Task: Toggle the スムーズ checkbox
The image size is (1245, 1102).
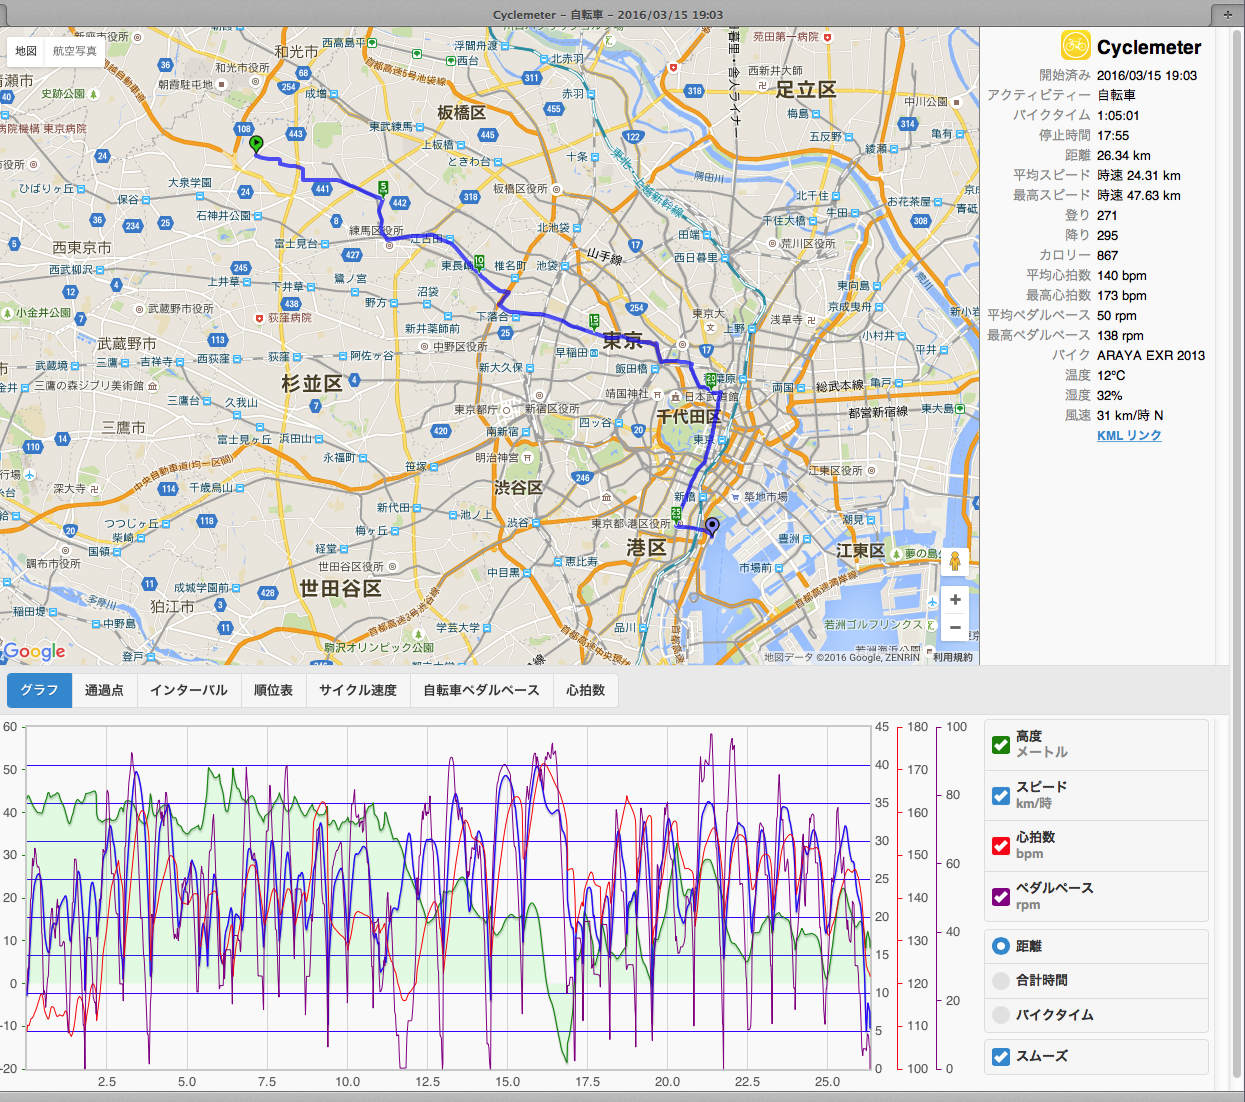Action: (x=1001, y=1056)
